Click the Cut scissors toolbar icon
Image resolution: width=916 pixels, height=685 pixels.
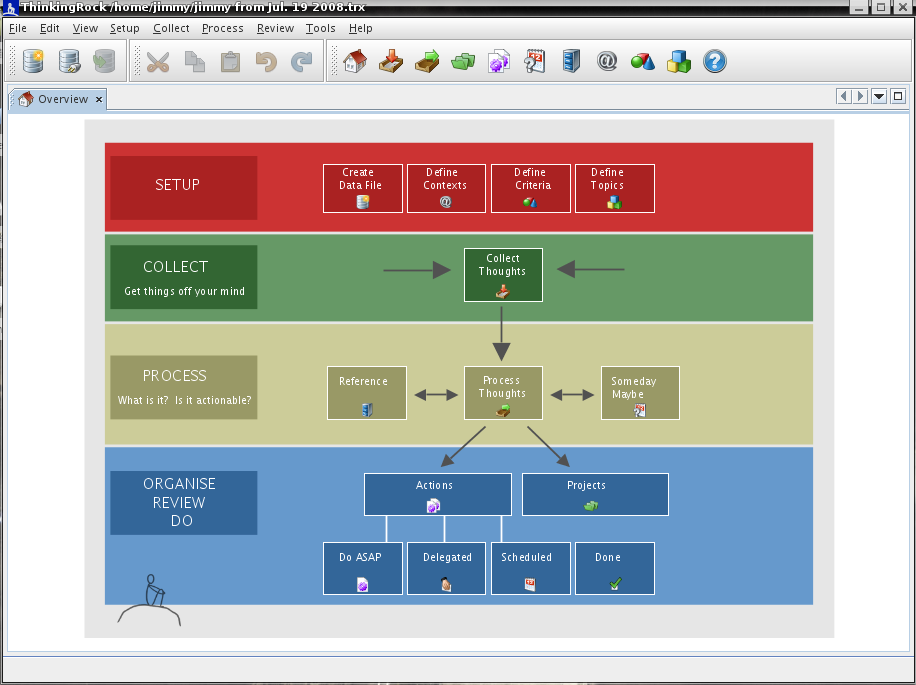[x=158, y=61]
